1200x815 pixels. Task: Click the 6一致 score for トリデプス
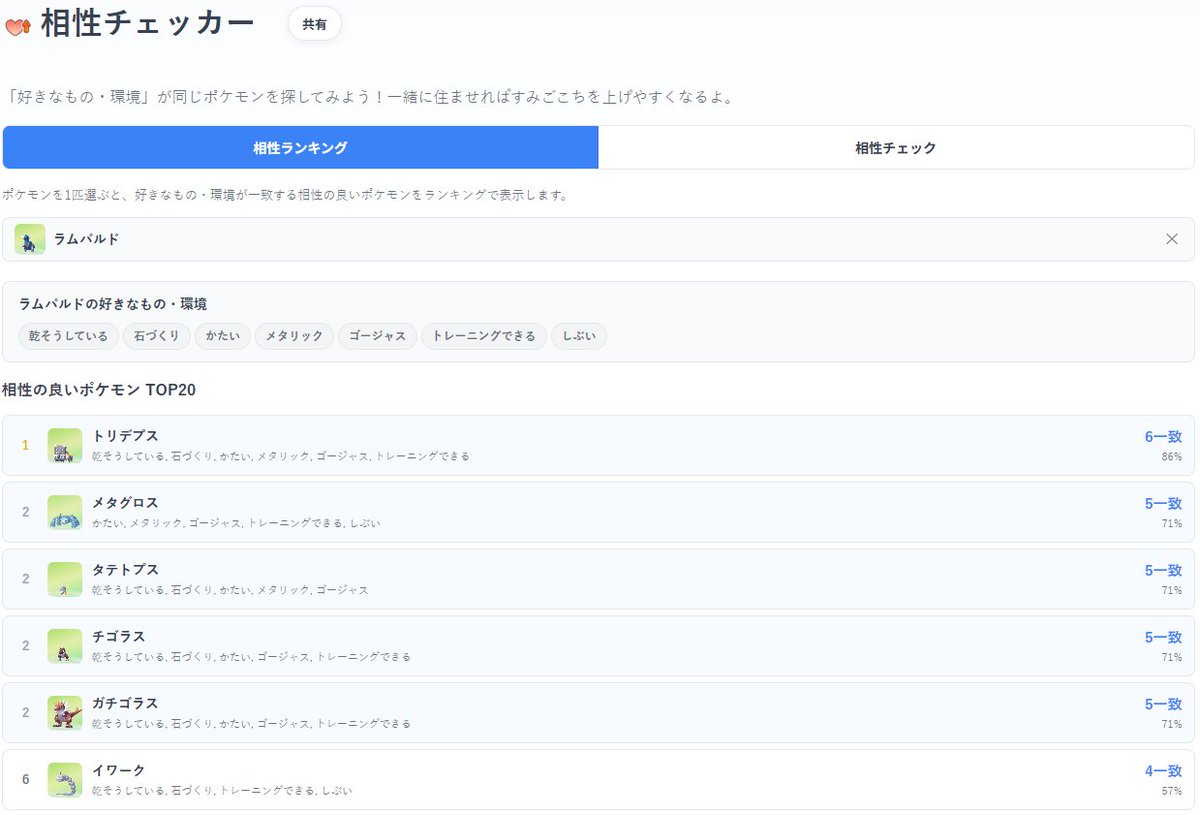[x=1163, y=437]
